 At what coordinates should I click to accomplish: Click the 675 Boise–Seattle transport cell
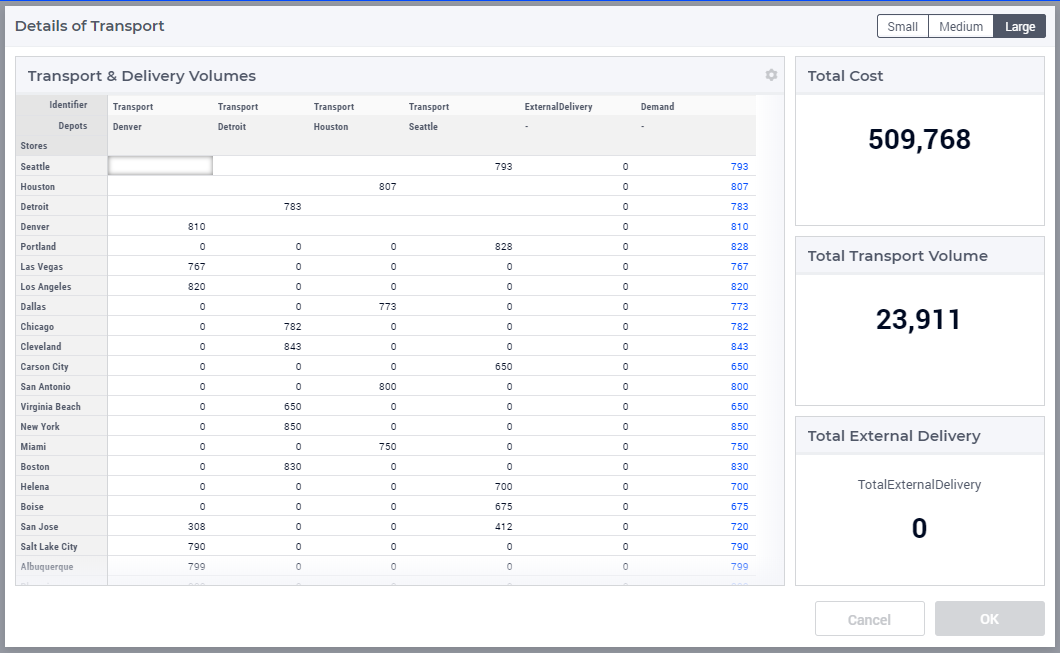tap(462, 506)
